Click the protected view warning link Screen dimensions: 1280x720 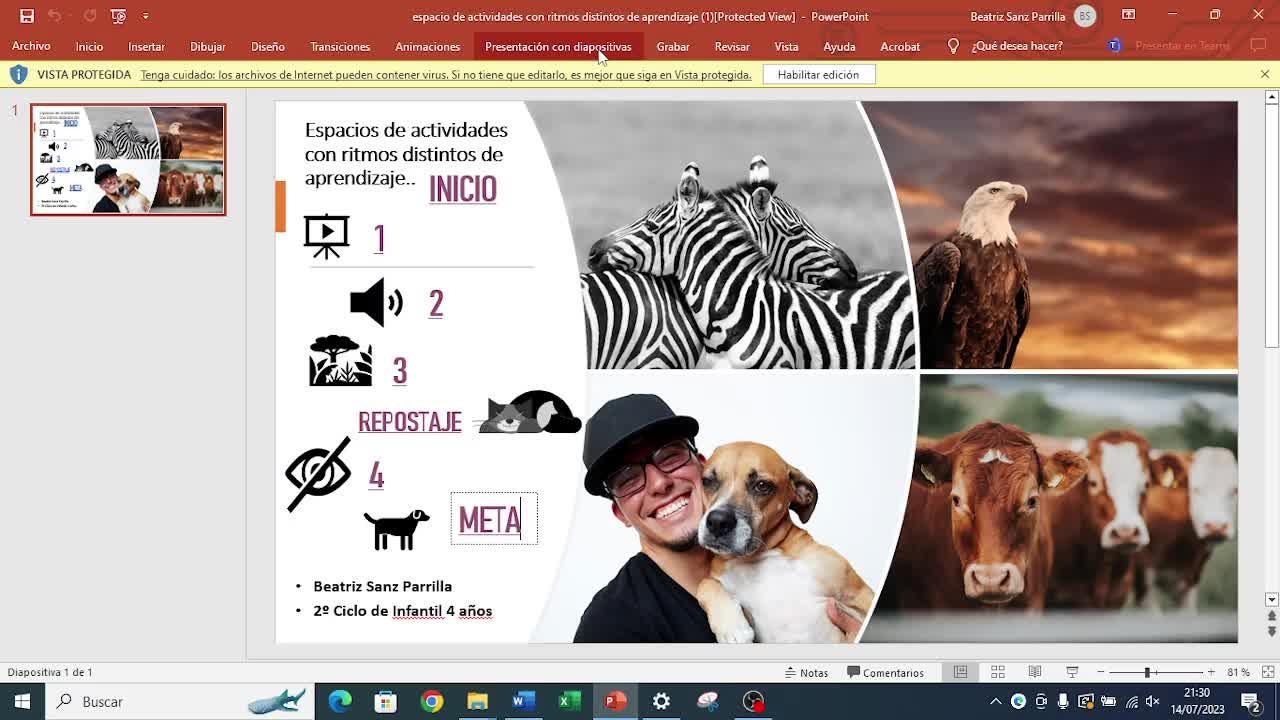[445, 75]
